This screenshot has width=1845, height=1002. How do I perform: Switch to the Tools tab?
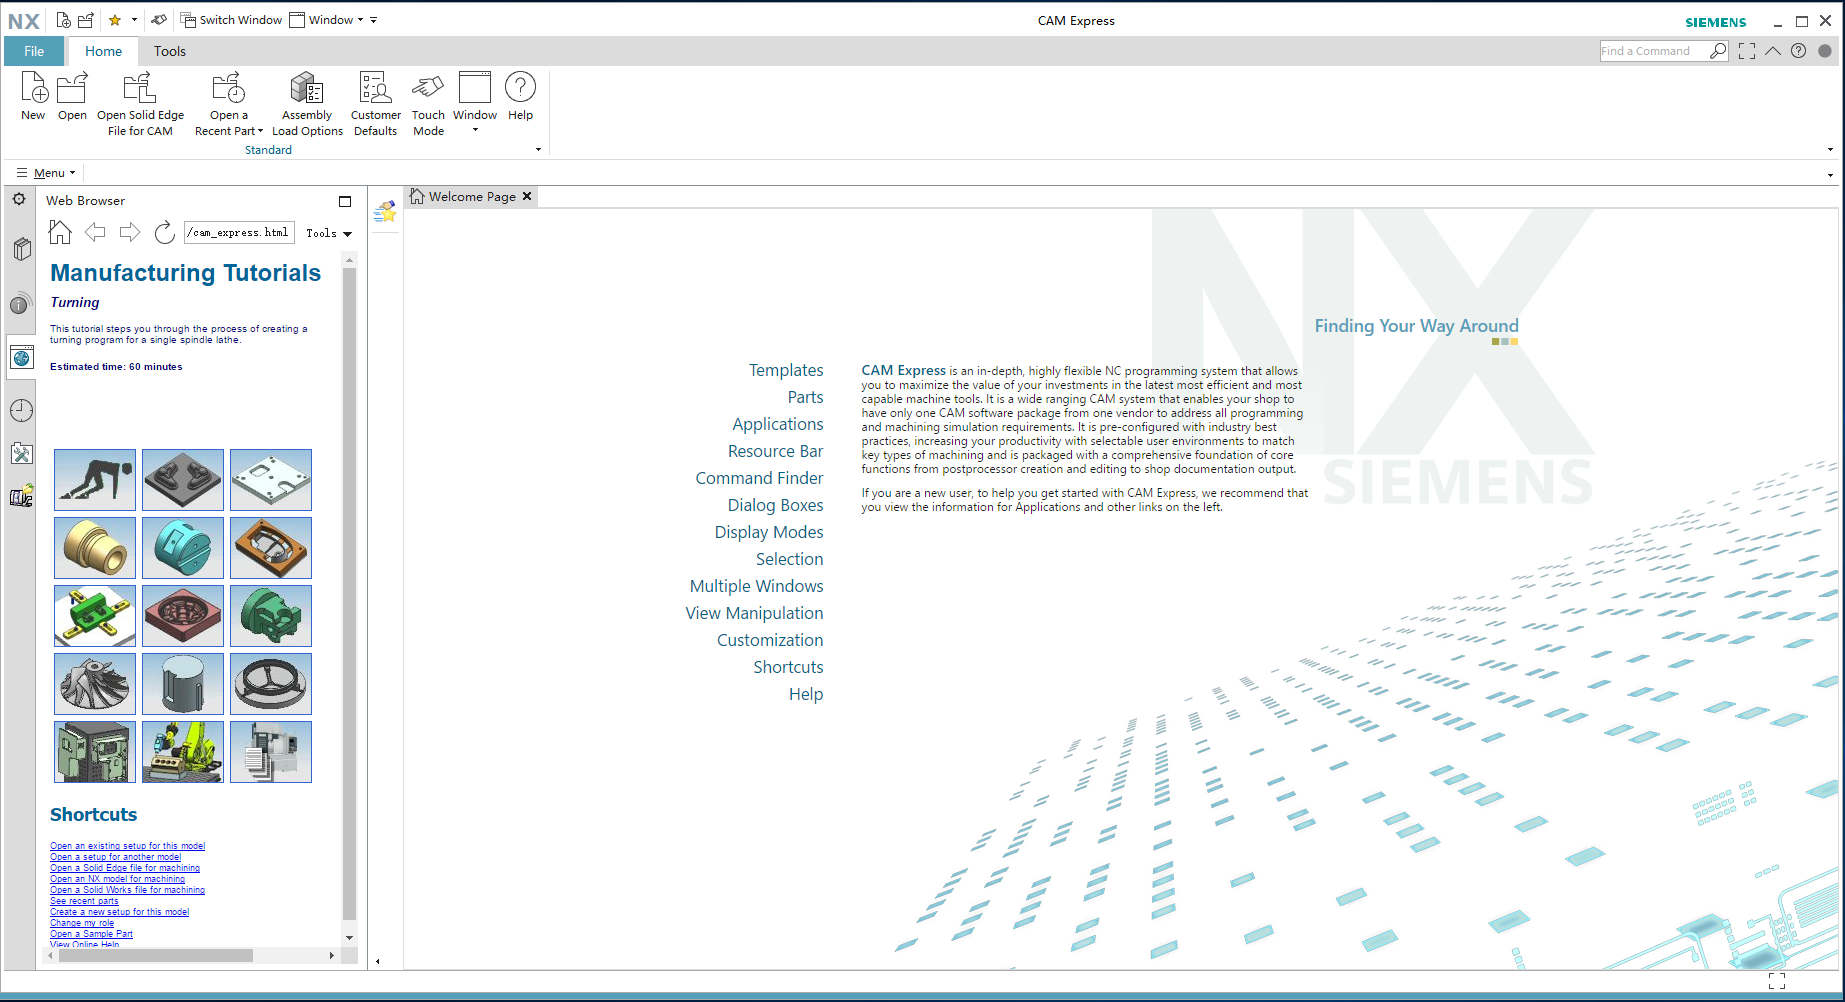tap(169, 51)
